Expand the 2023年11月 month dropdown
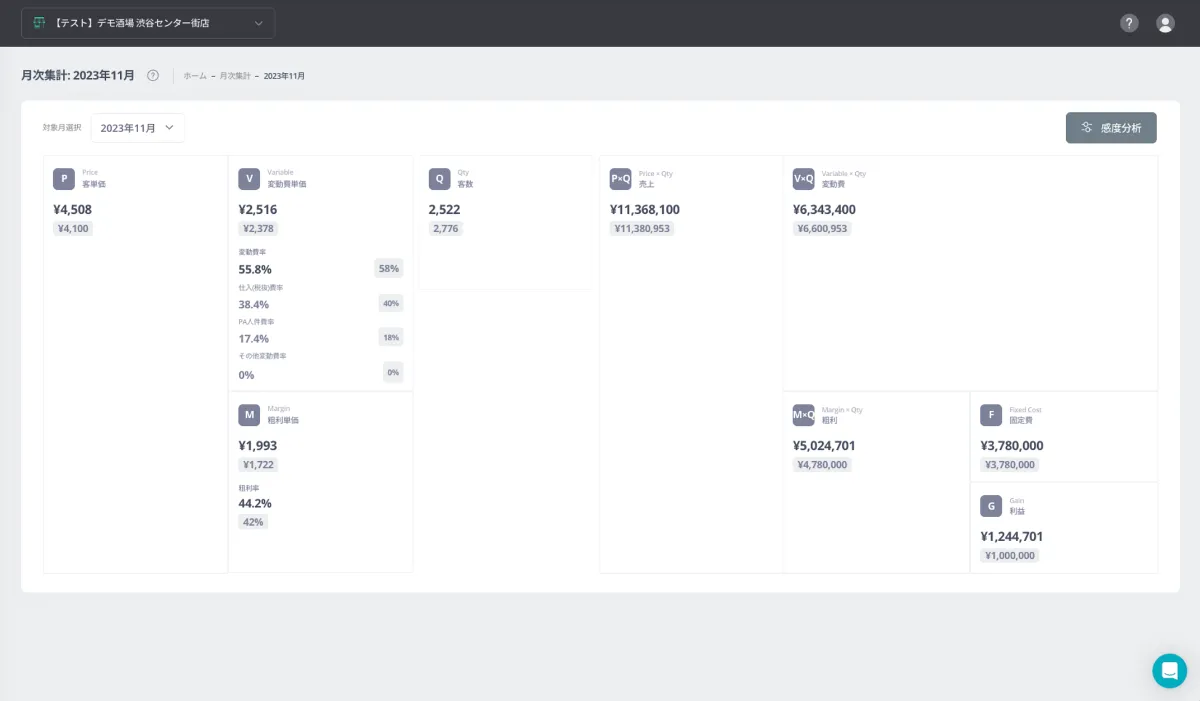The height and width of the screenshot is (701, 1200). [x=138, y=128]
